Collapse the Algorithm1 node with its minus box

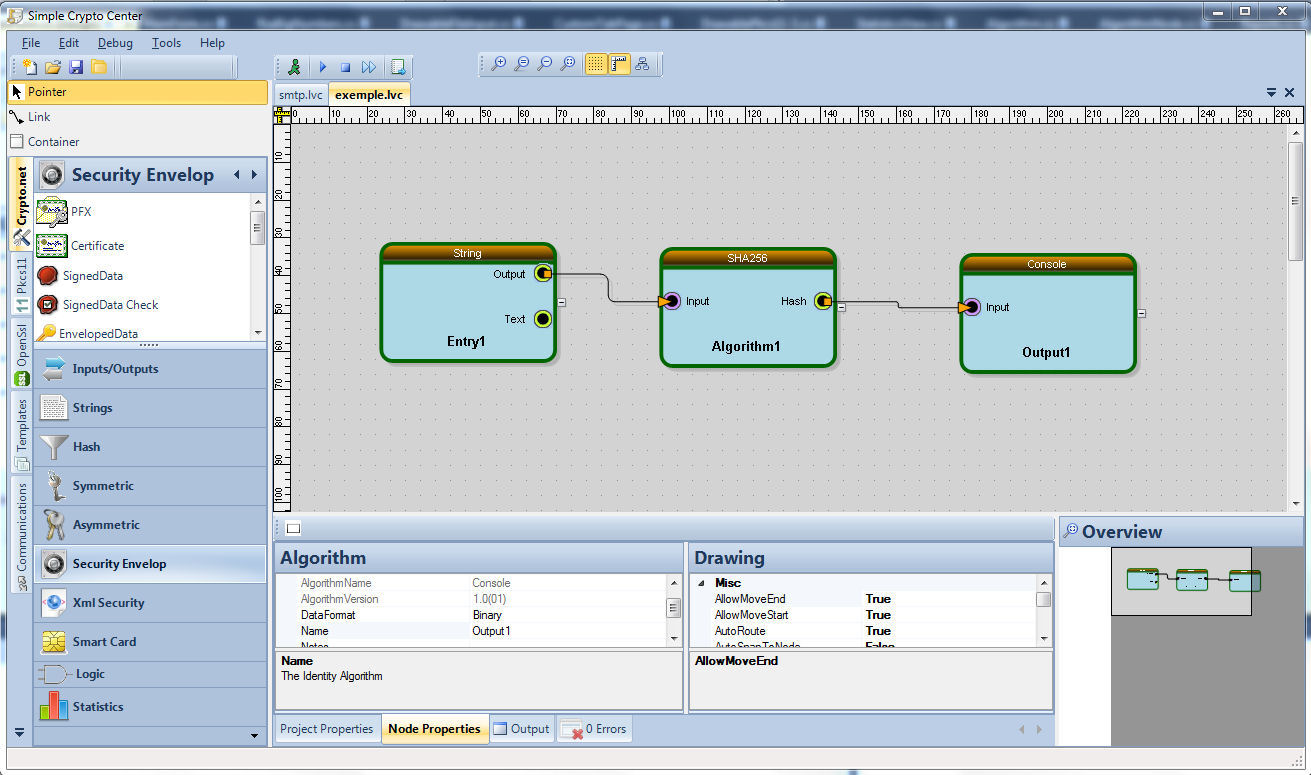point(841,308)
